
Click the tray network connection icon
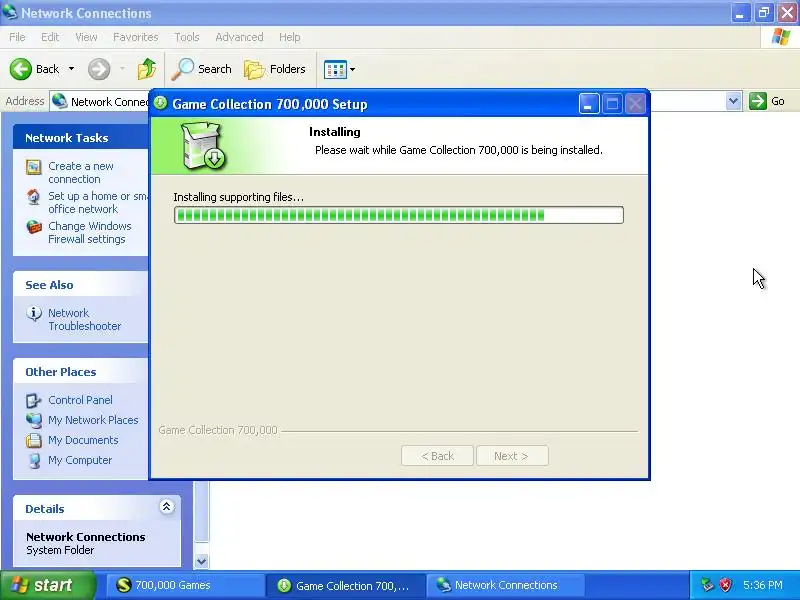click(x=707, y=585)
